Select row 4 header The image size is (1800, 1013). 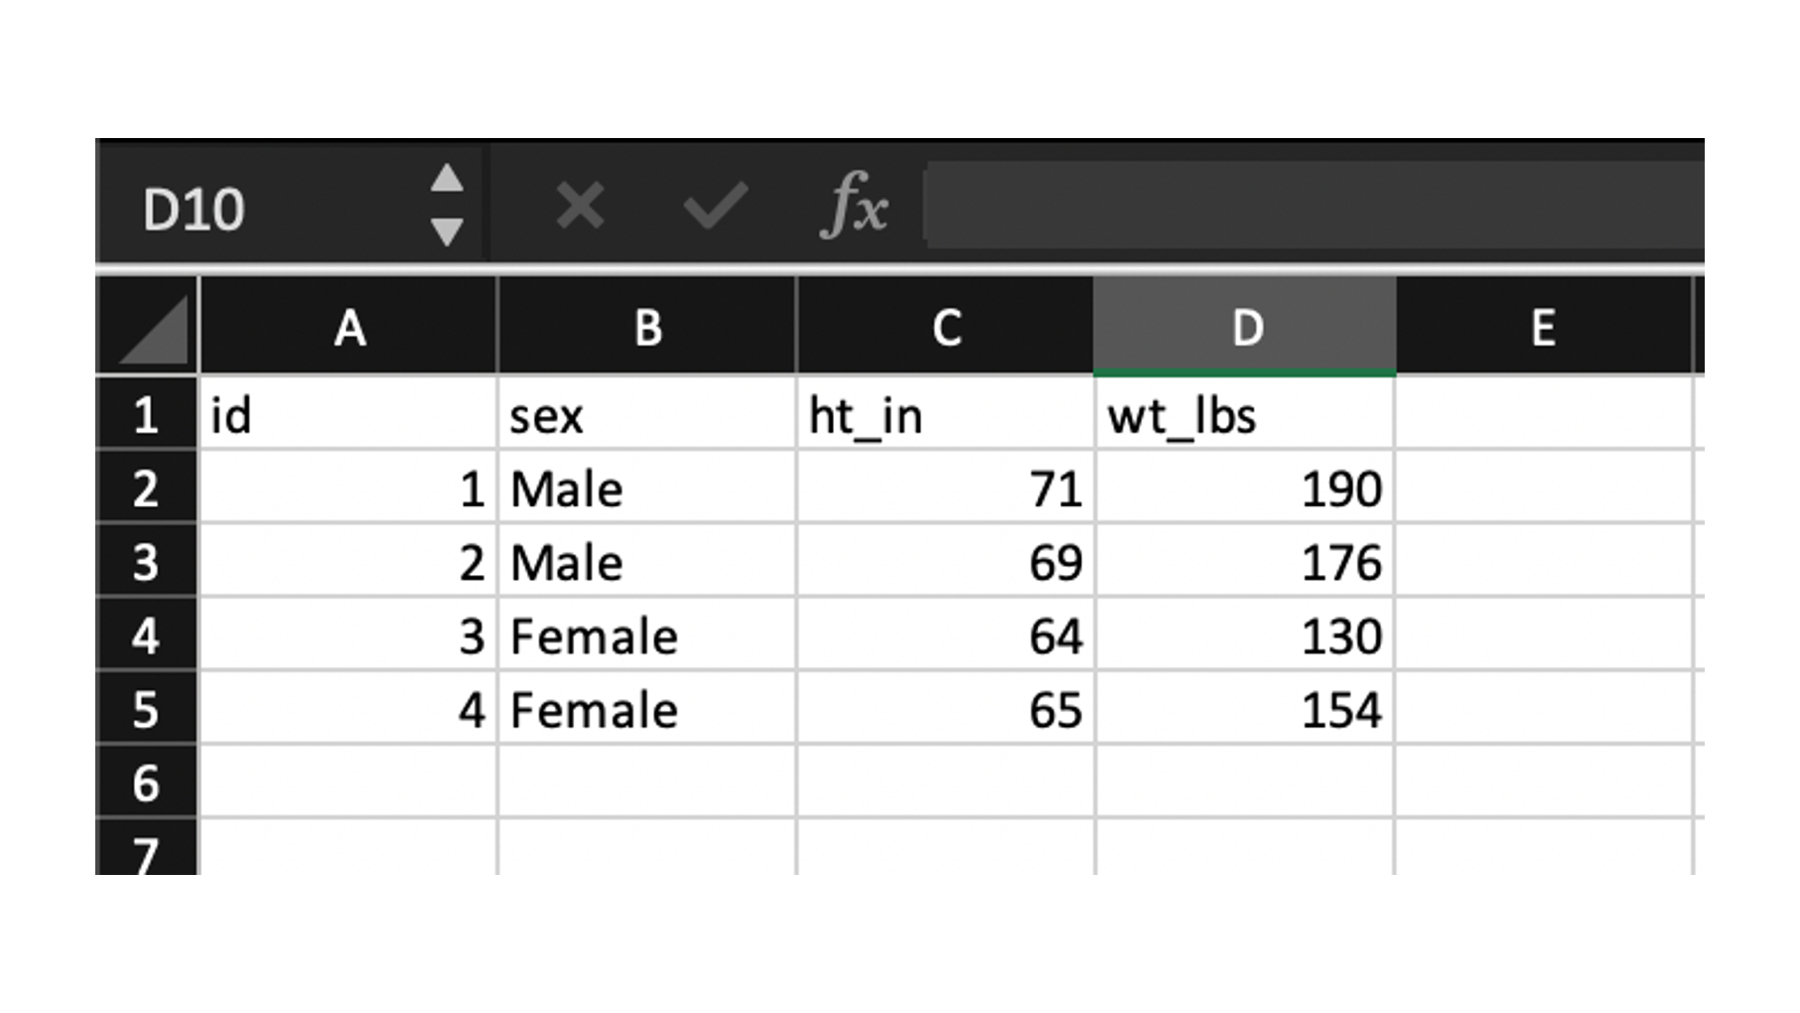click(x=147, y=635)
